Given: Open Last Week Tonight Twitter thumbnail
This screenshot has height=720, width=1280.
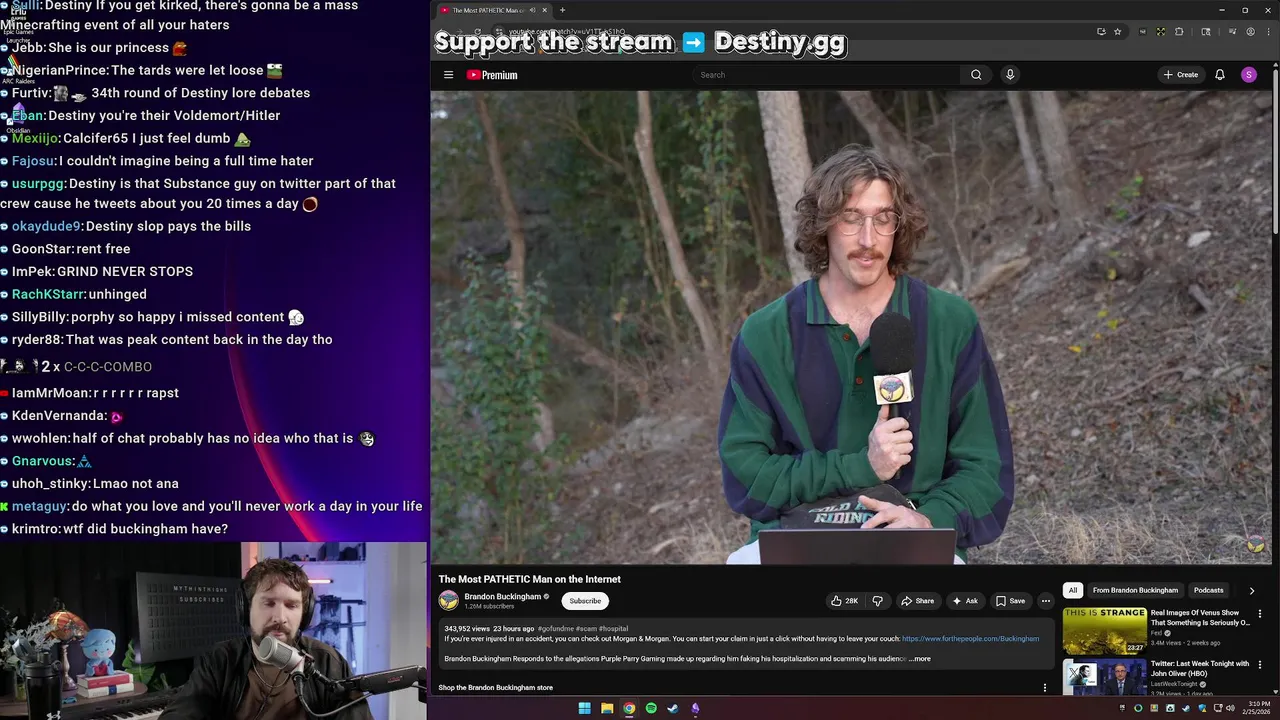Looking at the screenshot, I should pyautogui.click(x=1104, y=678).
